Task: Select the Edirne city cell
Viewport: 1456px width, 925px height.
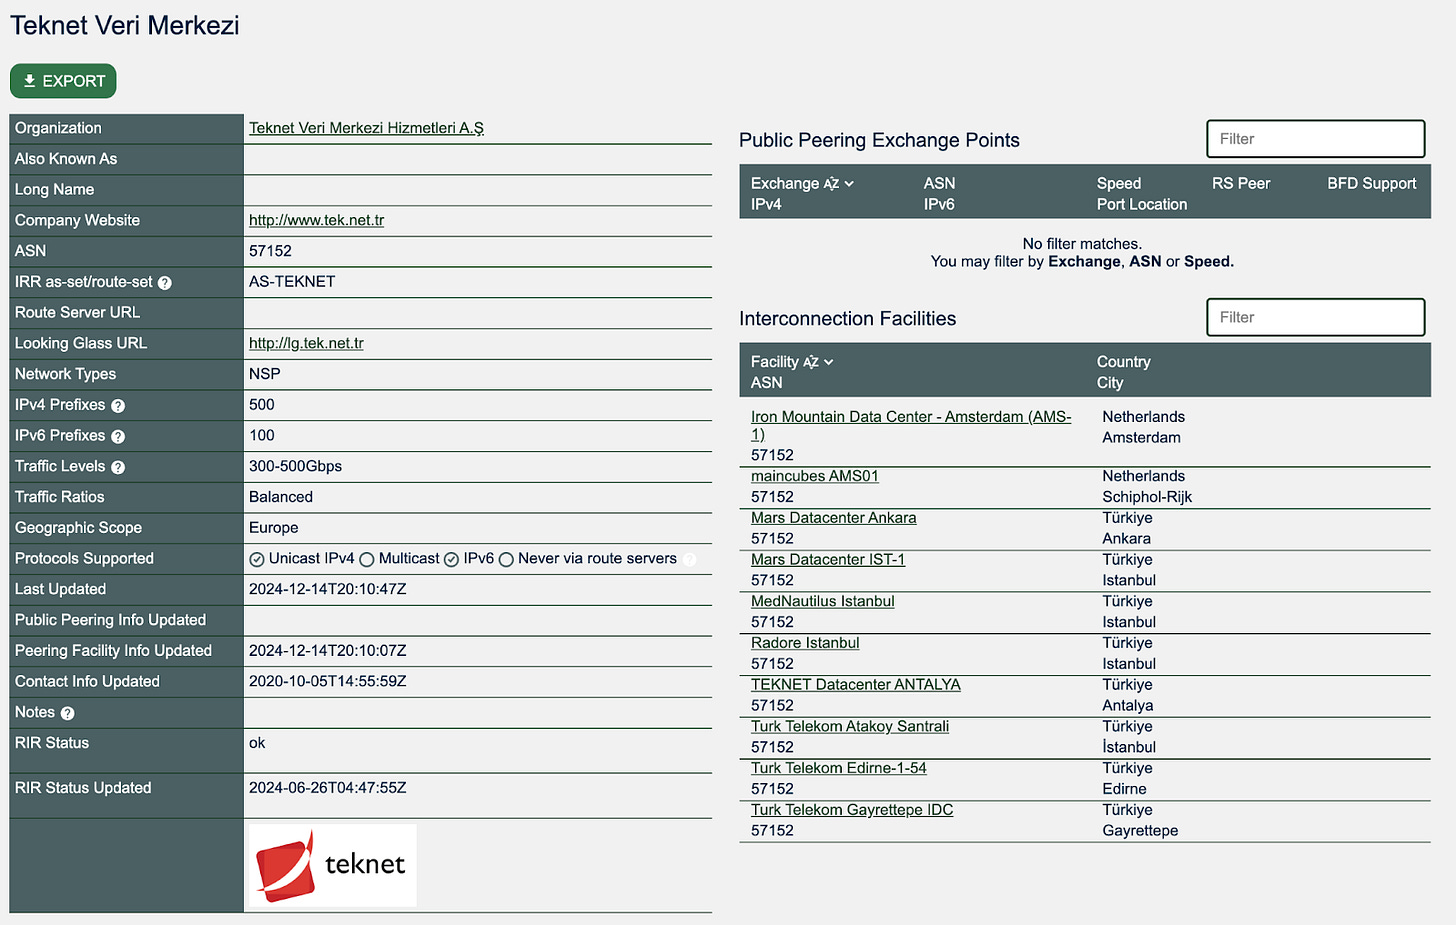Action: pyautogui.click(x=1125, y=789)
